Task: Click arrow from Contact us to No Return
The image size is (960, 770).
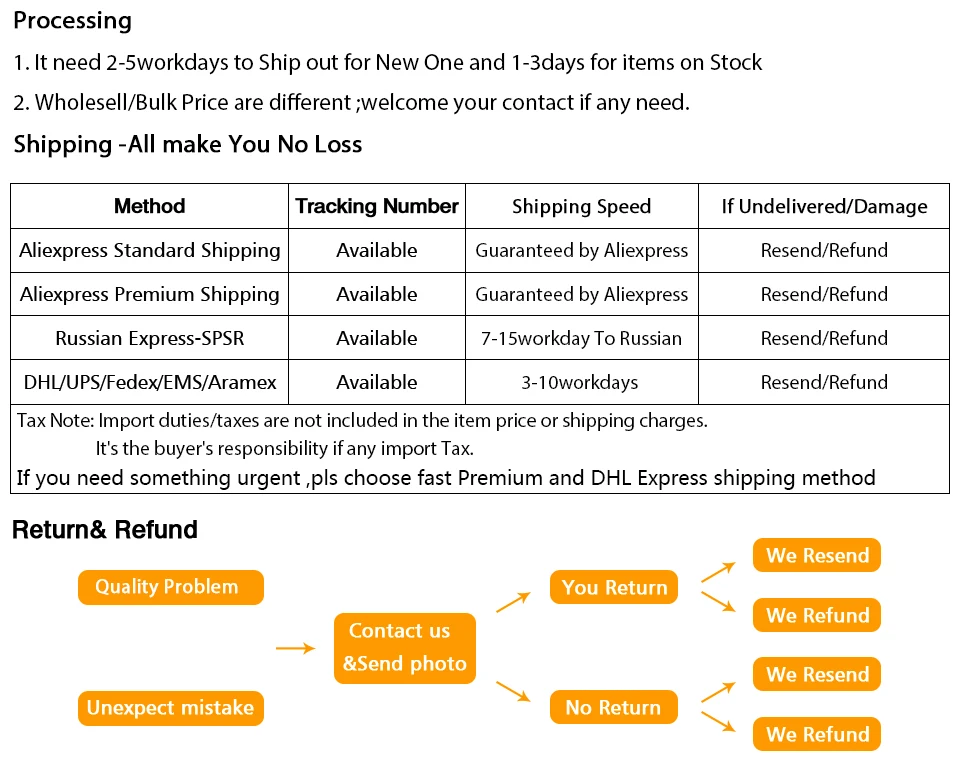Action: (513, 691)
